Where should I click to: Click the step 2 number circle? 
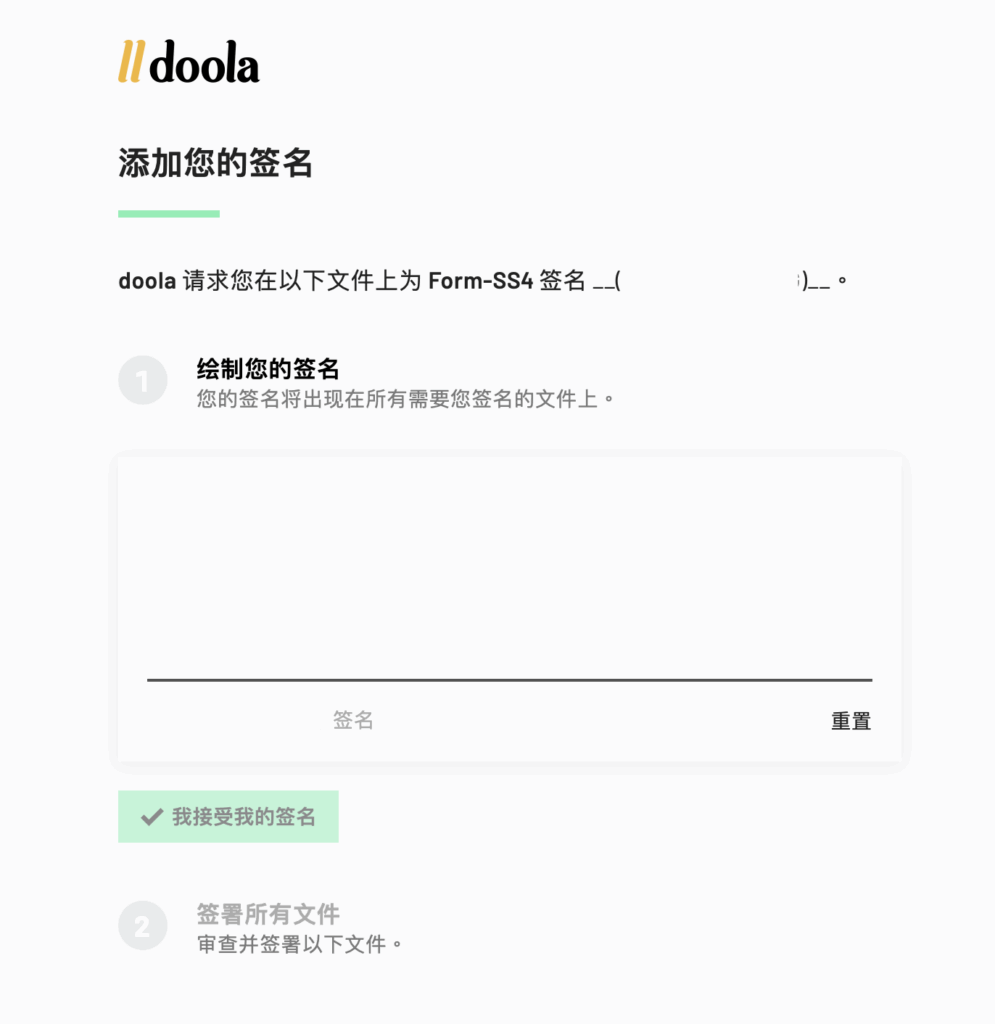pyautogui.click(x=142, y=927)
